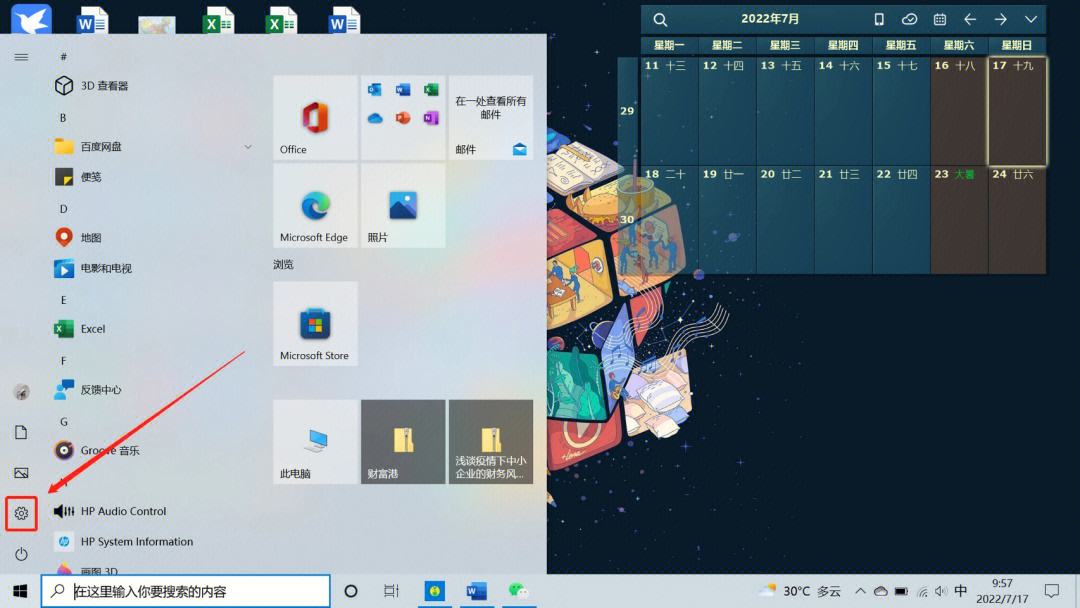Click the phone icon in calendar widget
This screenshot has width=1080, height=608.
point(879,19)
